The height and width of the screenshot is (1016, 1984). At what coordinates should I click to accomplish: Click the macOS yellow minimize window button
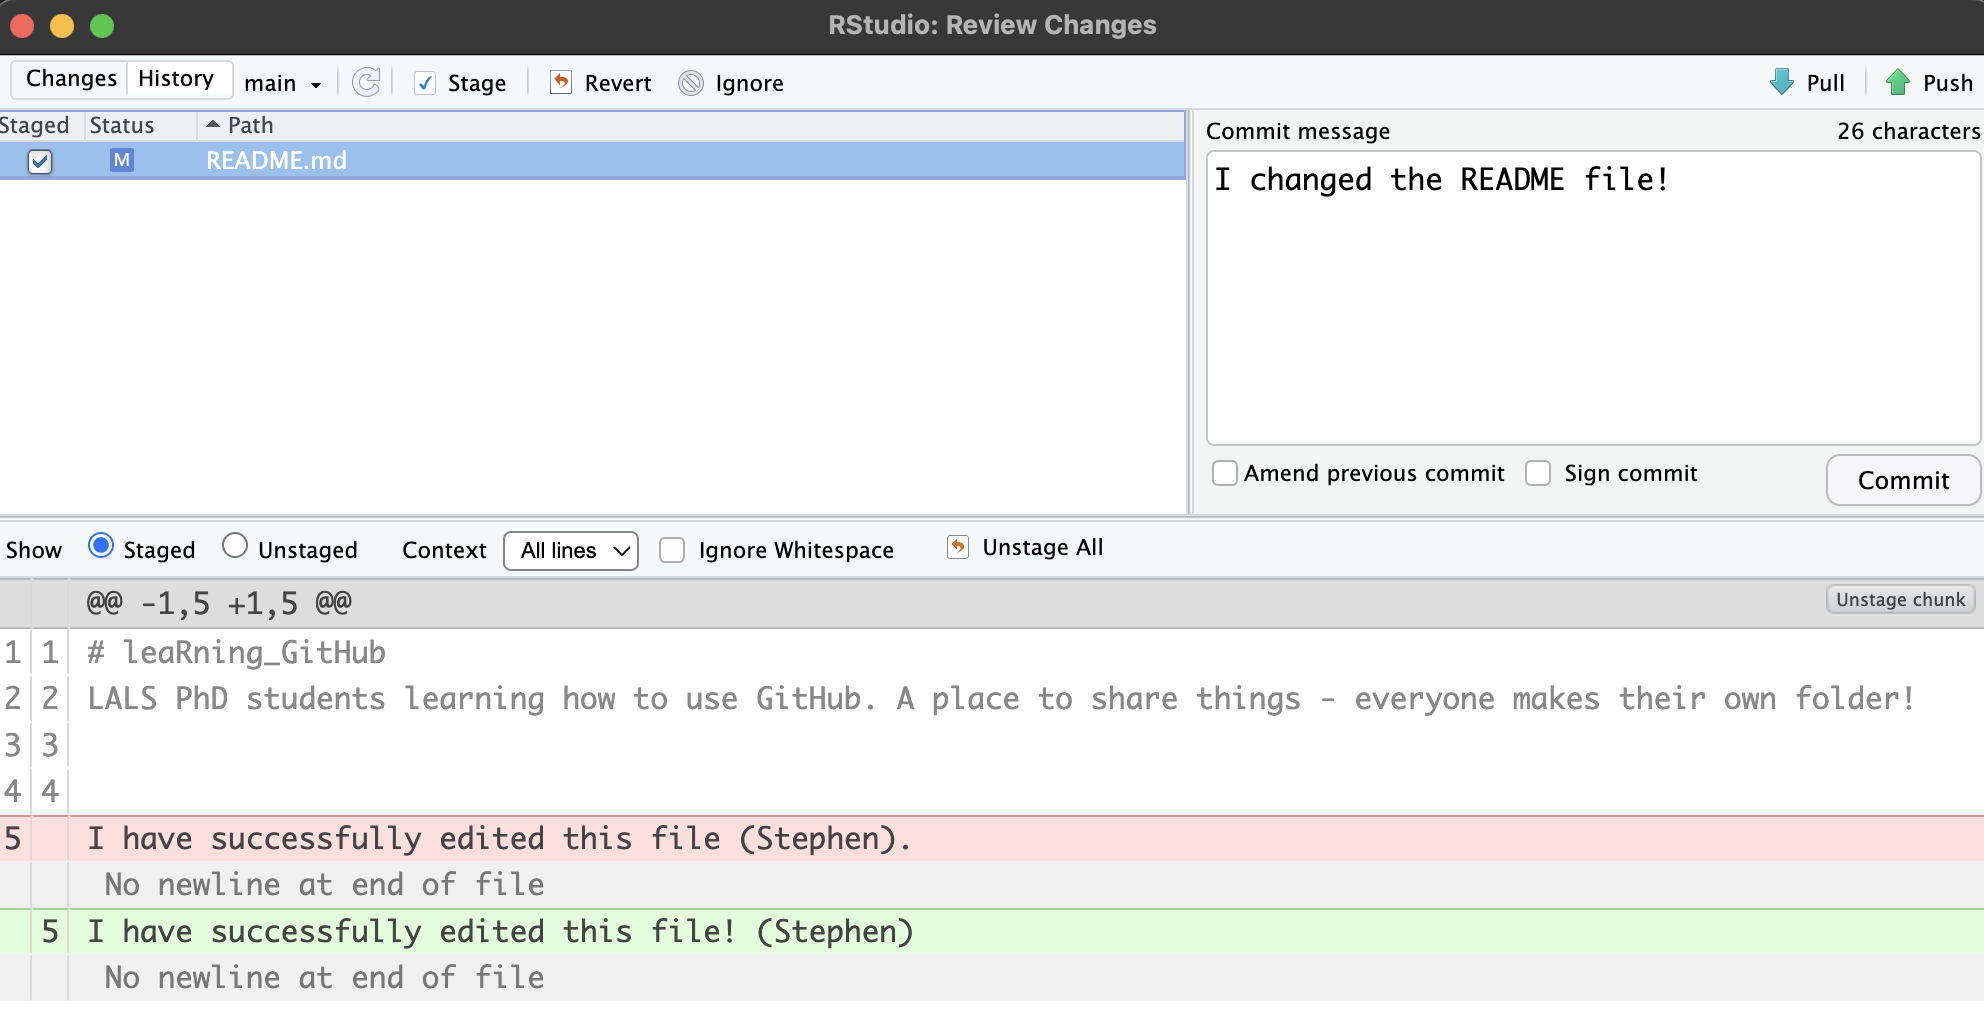[x=62, y=26]
